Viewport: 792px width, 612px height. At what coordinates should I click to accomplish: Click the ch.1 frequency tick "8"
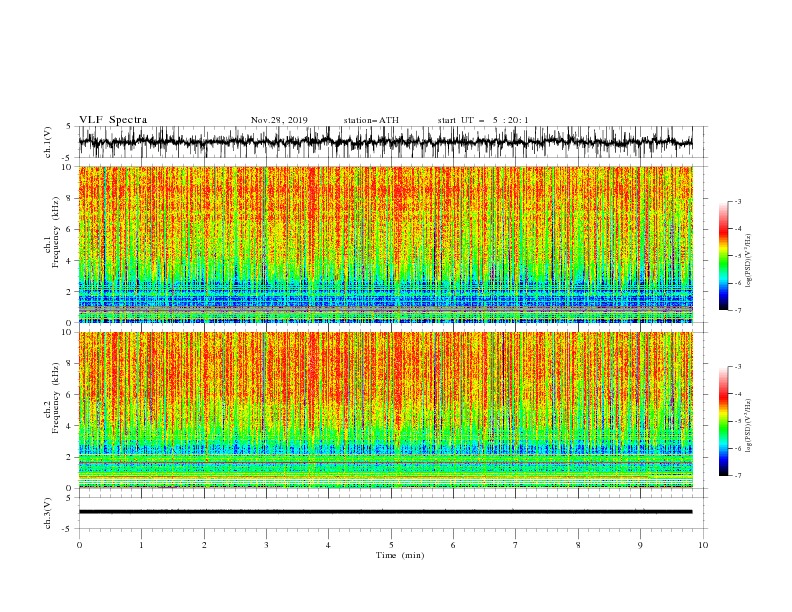point(69,198)
